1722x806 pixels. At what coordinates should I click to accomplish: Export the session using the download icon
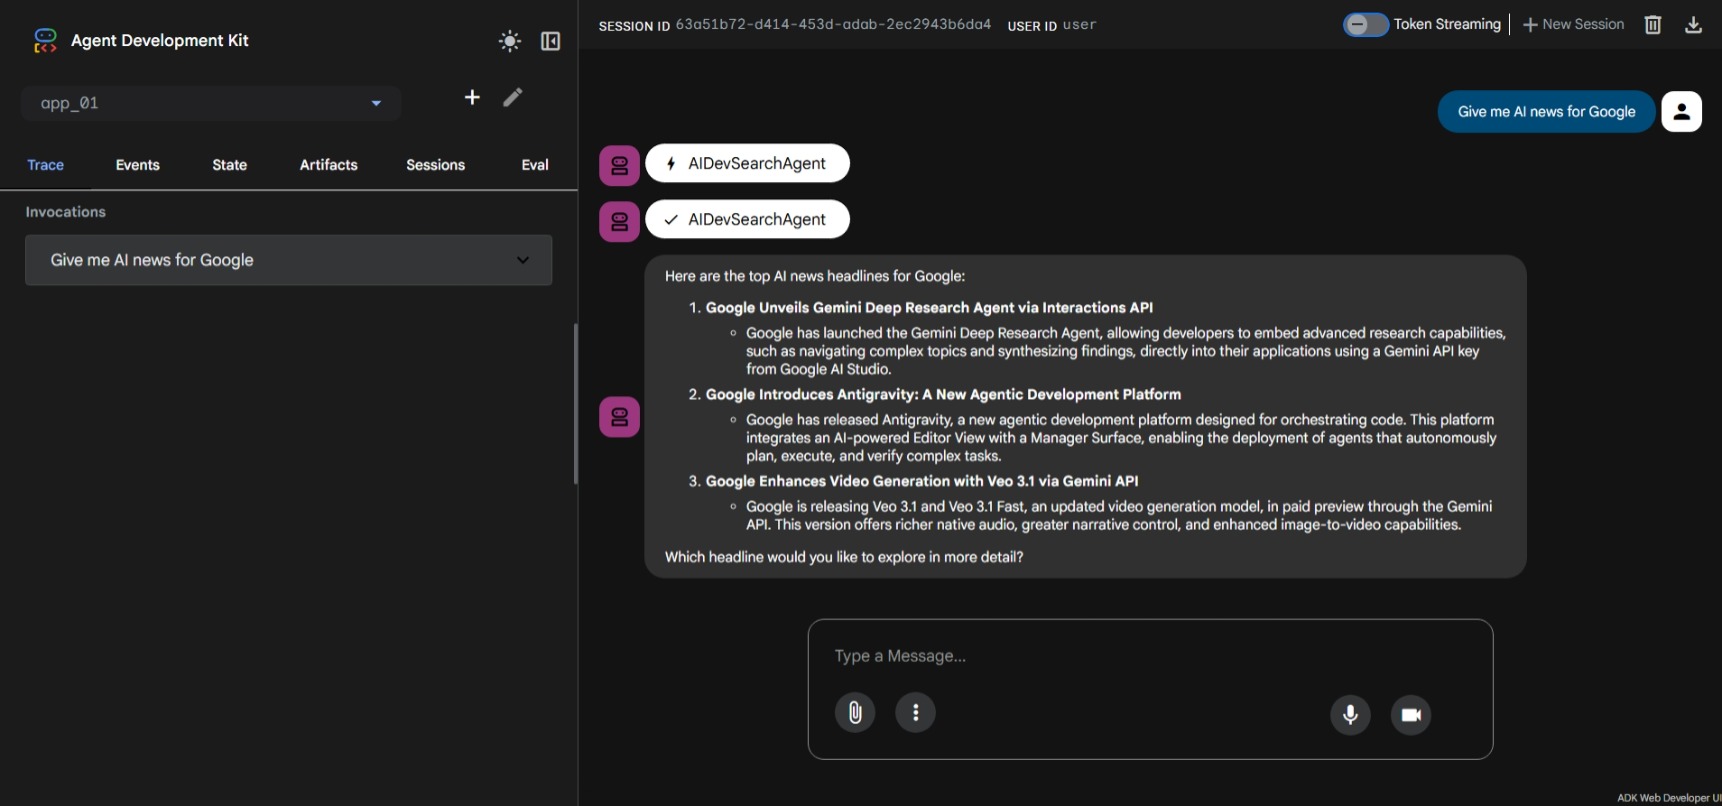point(1693,25)
